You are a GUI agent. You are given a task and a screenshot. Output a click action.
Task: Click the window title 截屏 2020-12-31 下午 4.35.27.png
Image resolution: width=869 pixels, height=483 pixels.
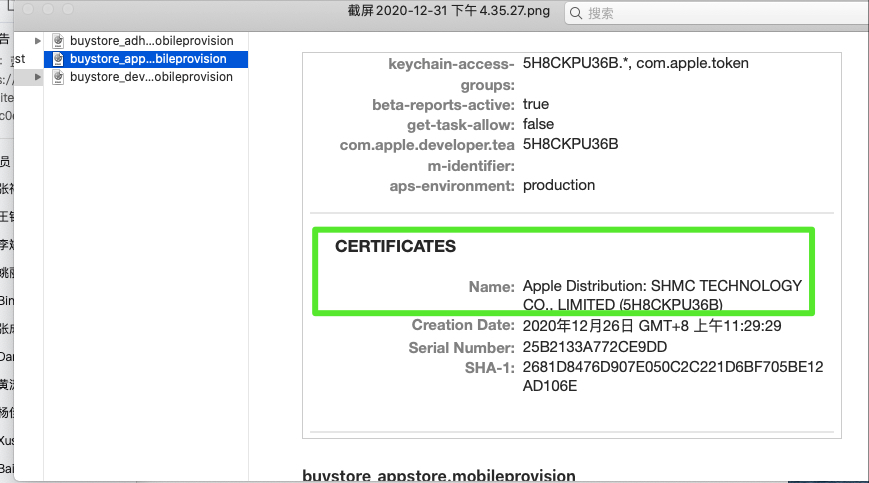[449, 11]
